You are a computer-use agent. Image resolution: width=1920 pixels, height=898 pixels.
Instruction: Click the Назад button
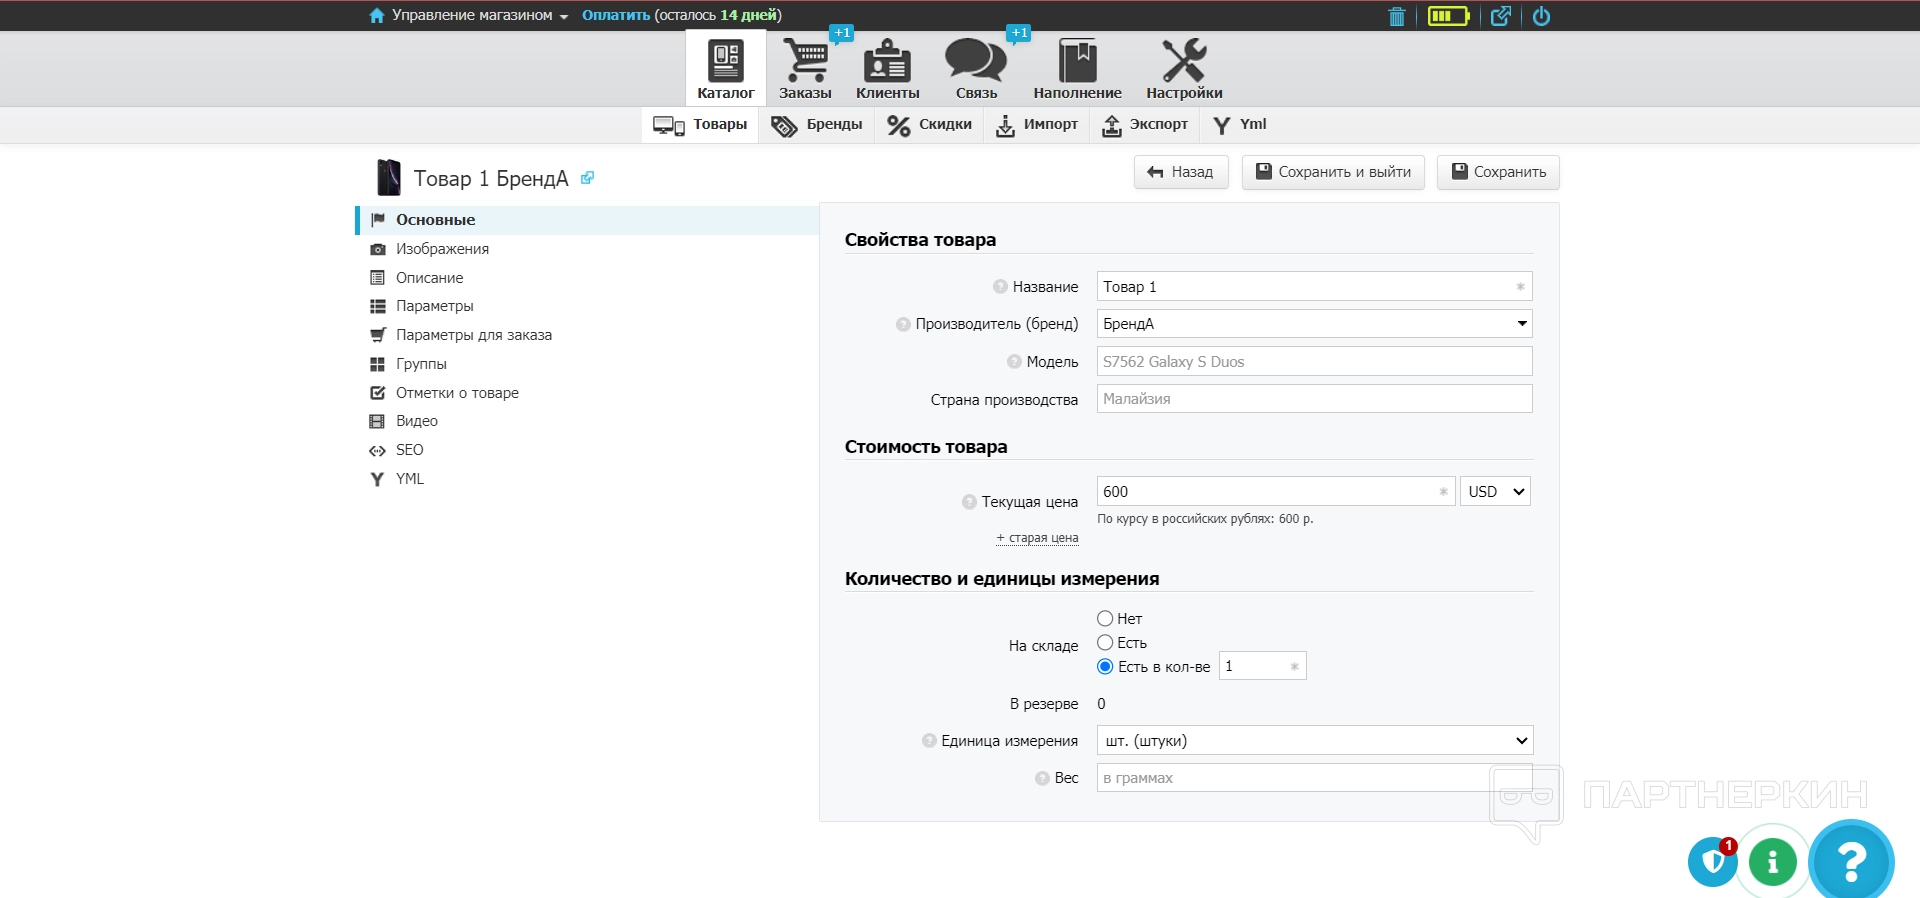[1181, 172]
